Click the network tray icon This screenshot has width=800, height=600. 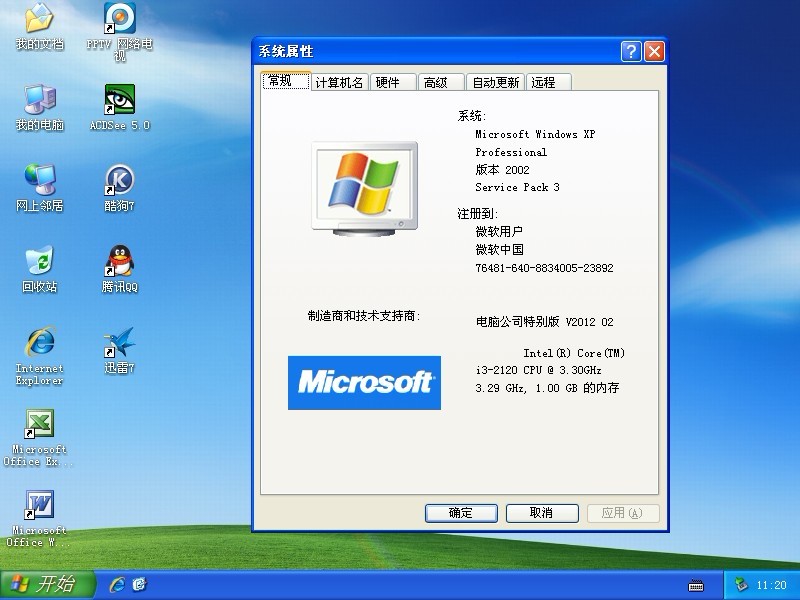(741, 585)
